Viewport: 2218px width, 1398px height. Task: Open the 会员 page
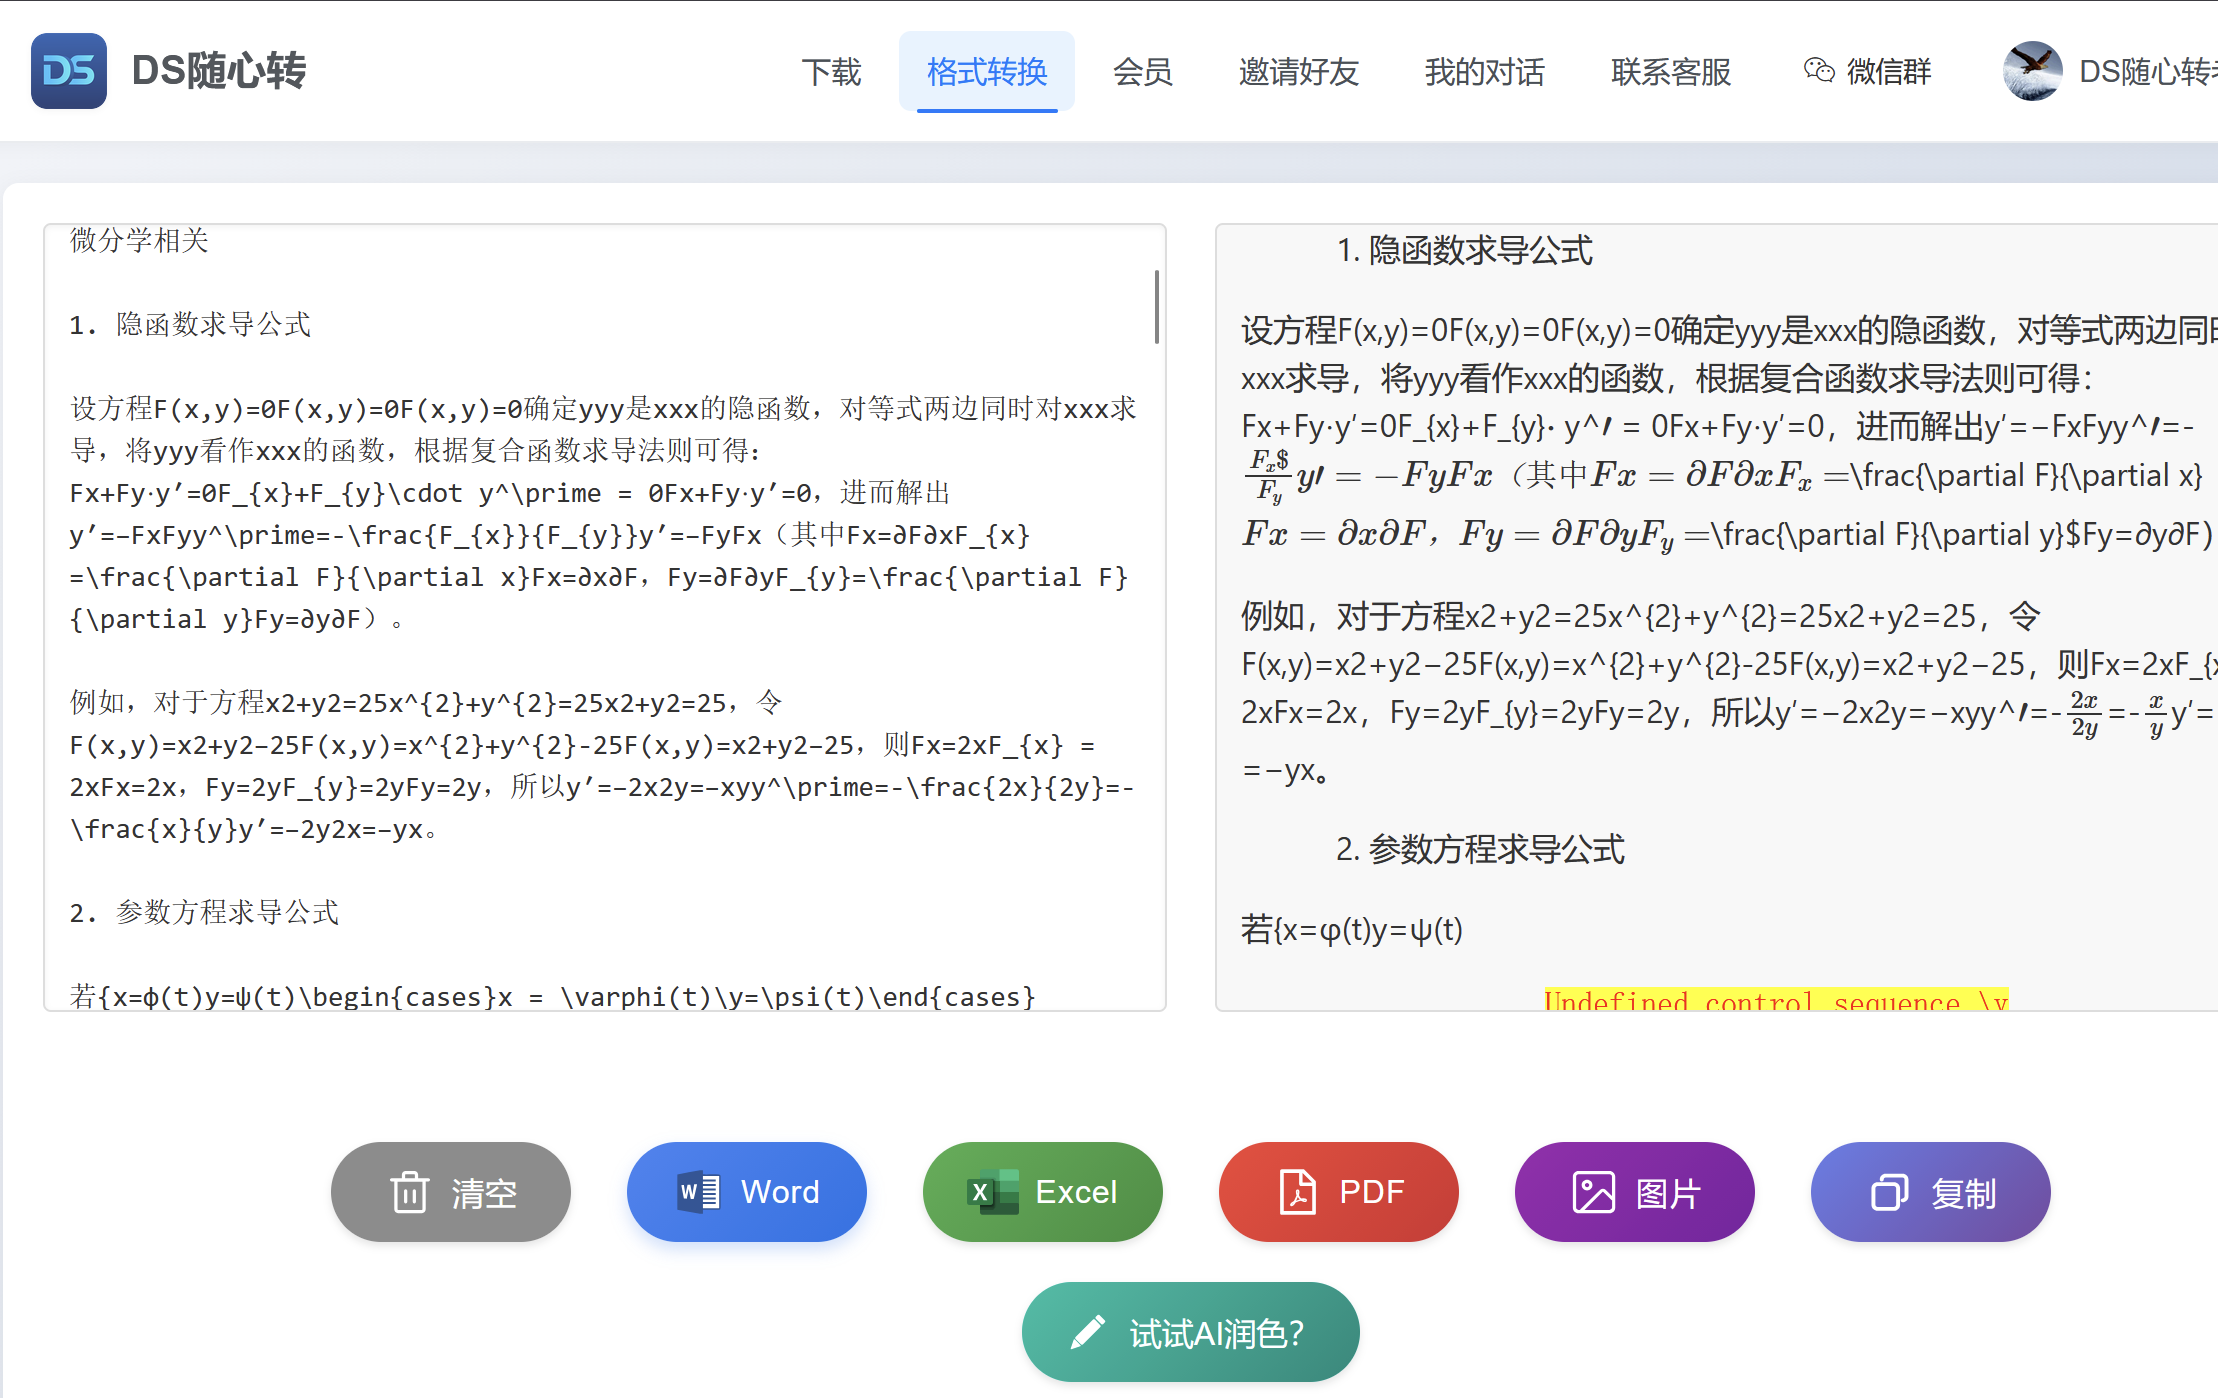coord(1141,73)
